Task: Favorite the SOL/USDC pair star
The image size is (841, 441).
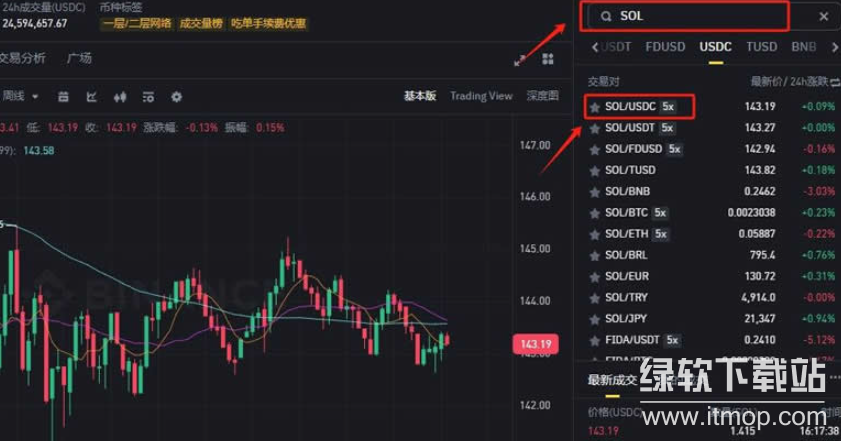Action: point(594,106)
